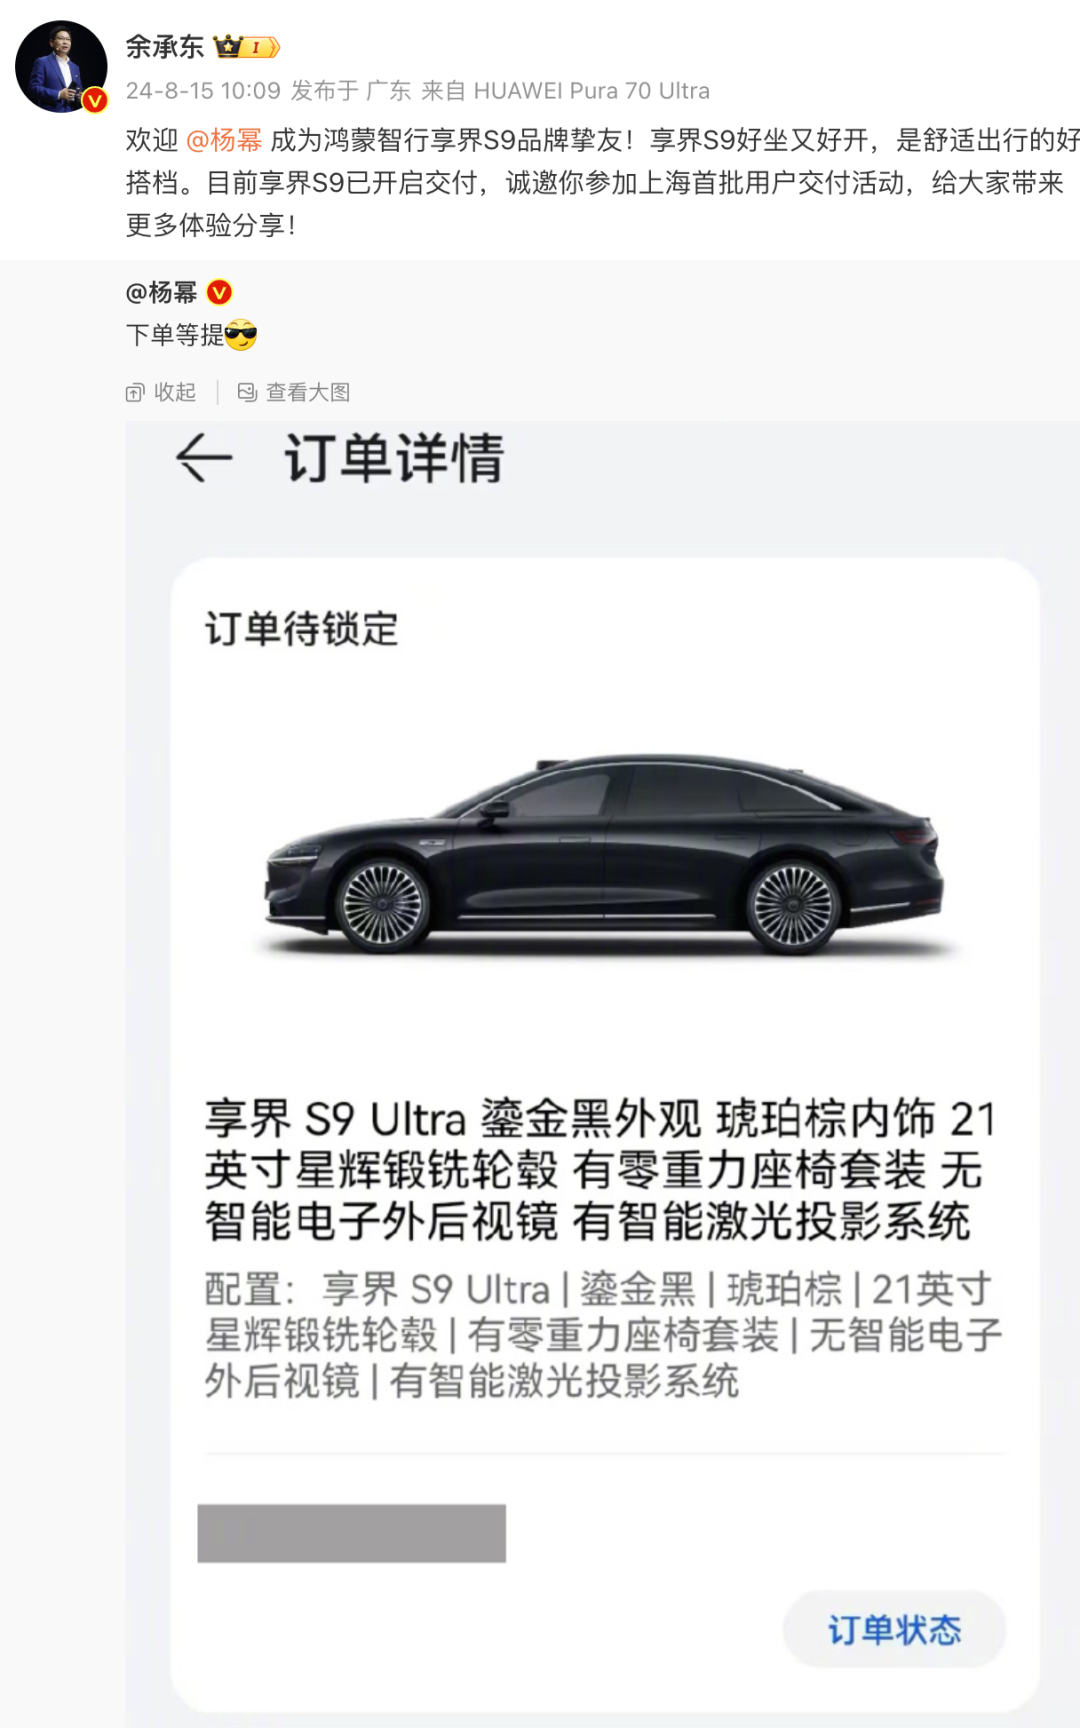Click the collapse icon next to 收起
The image size is (1080, 1728).
135,392
